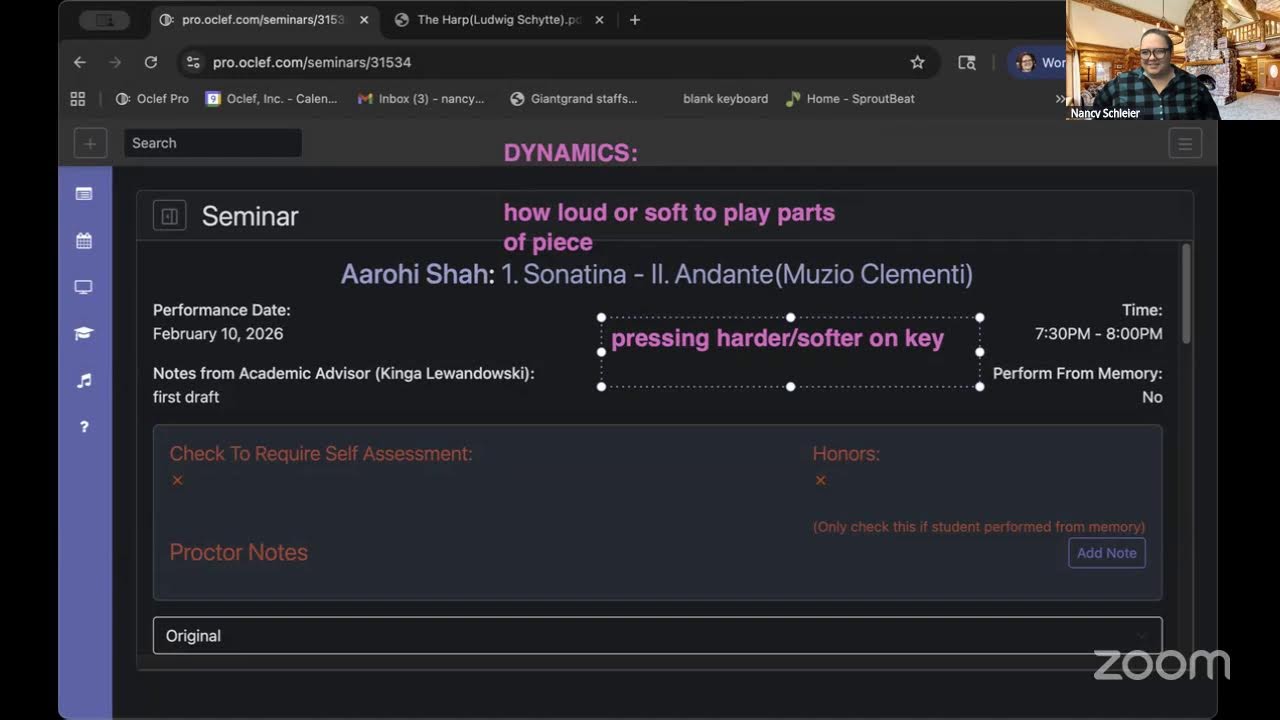
Task: Open the card list sidebar icon
Action: point(84,193)
